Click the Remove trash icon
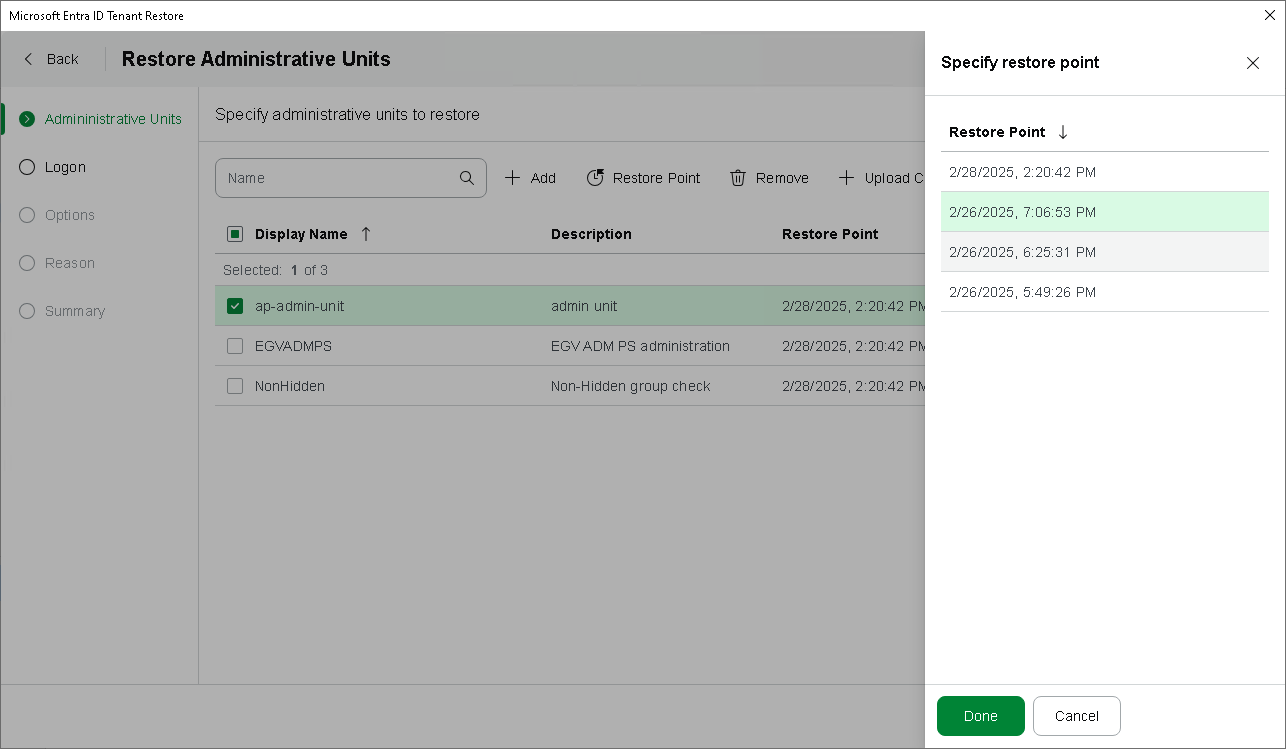This screenshot has height=749, width=1286. pyautogui.click(x=738, y=178)
